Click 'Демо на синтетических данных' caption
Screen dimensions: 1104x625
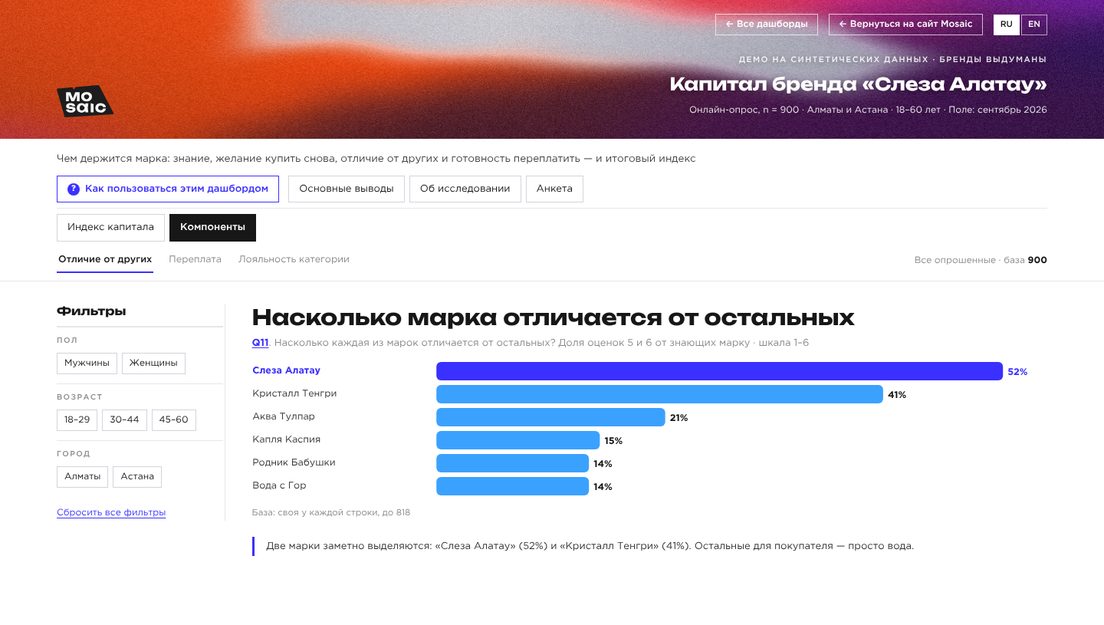[892, 59]
